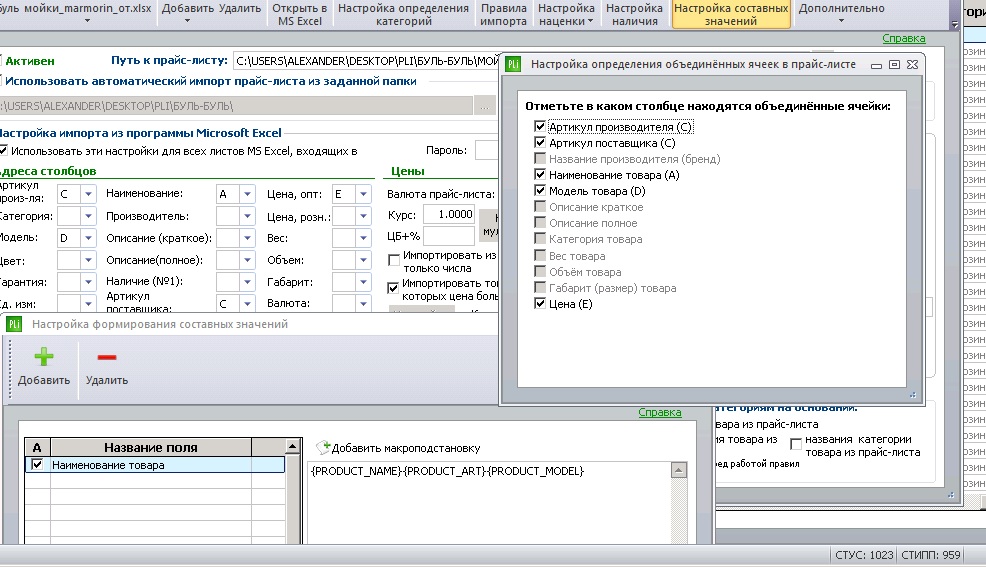Screen dimensions: 986x567
Task: Click the red minus Удалить icon
Action: click(x=106, y=358)
